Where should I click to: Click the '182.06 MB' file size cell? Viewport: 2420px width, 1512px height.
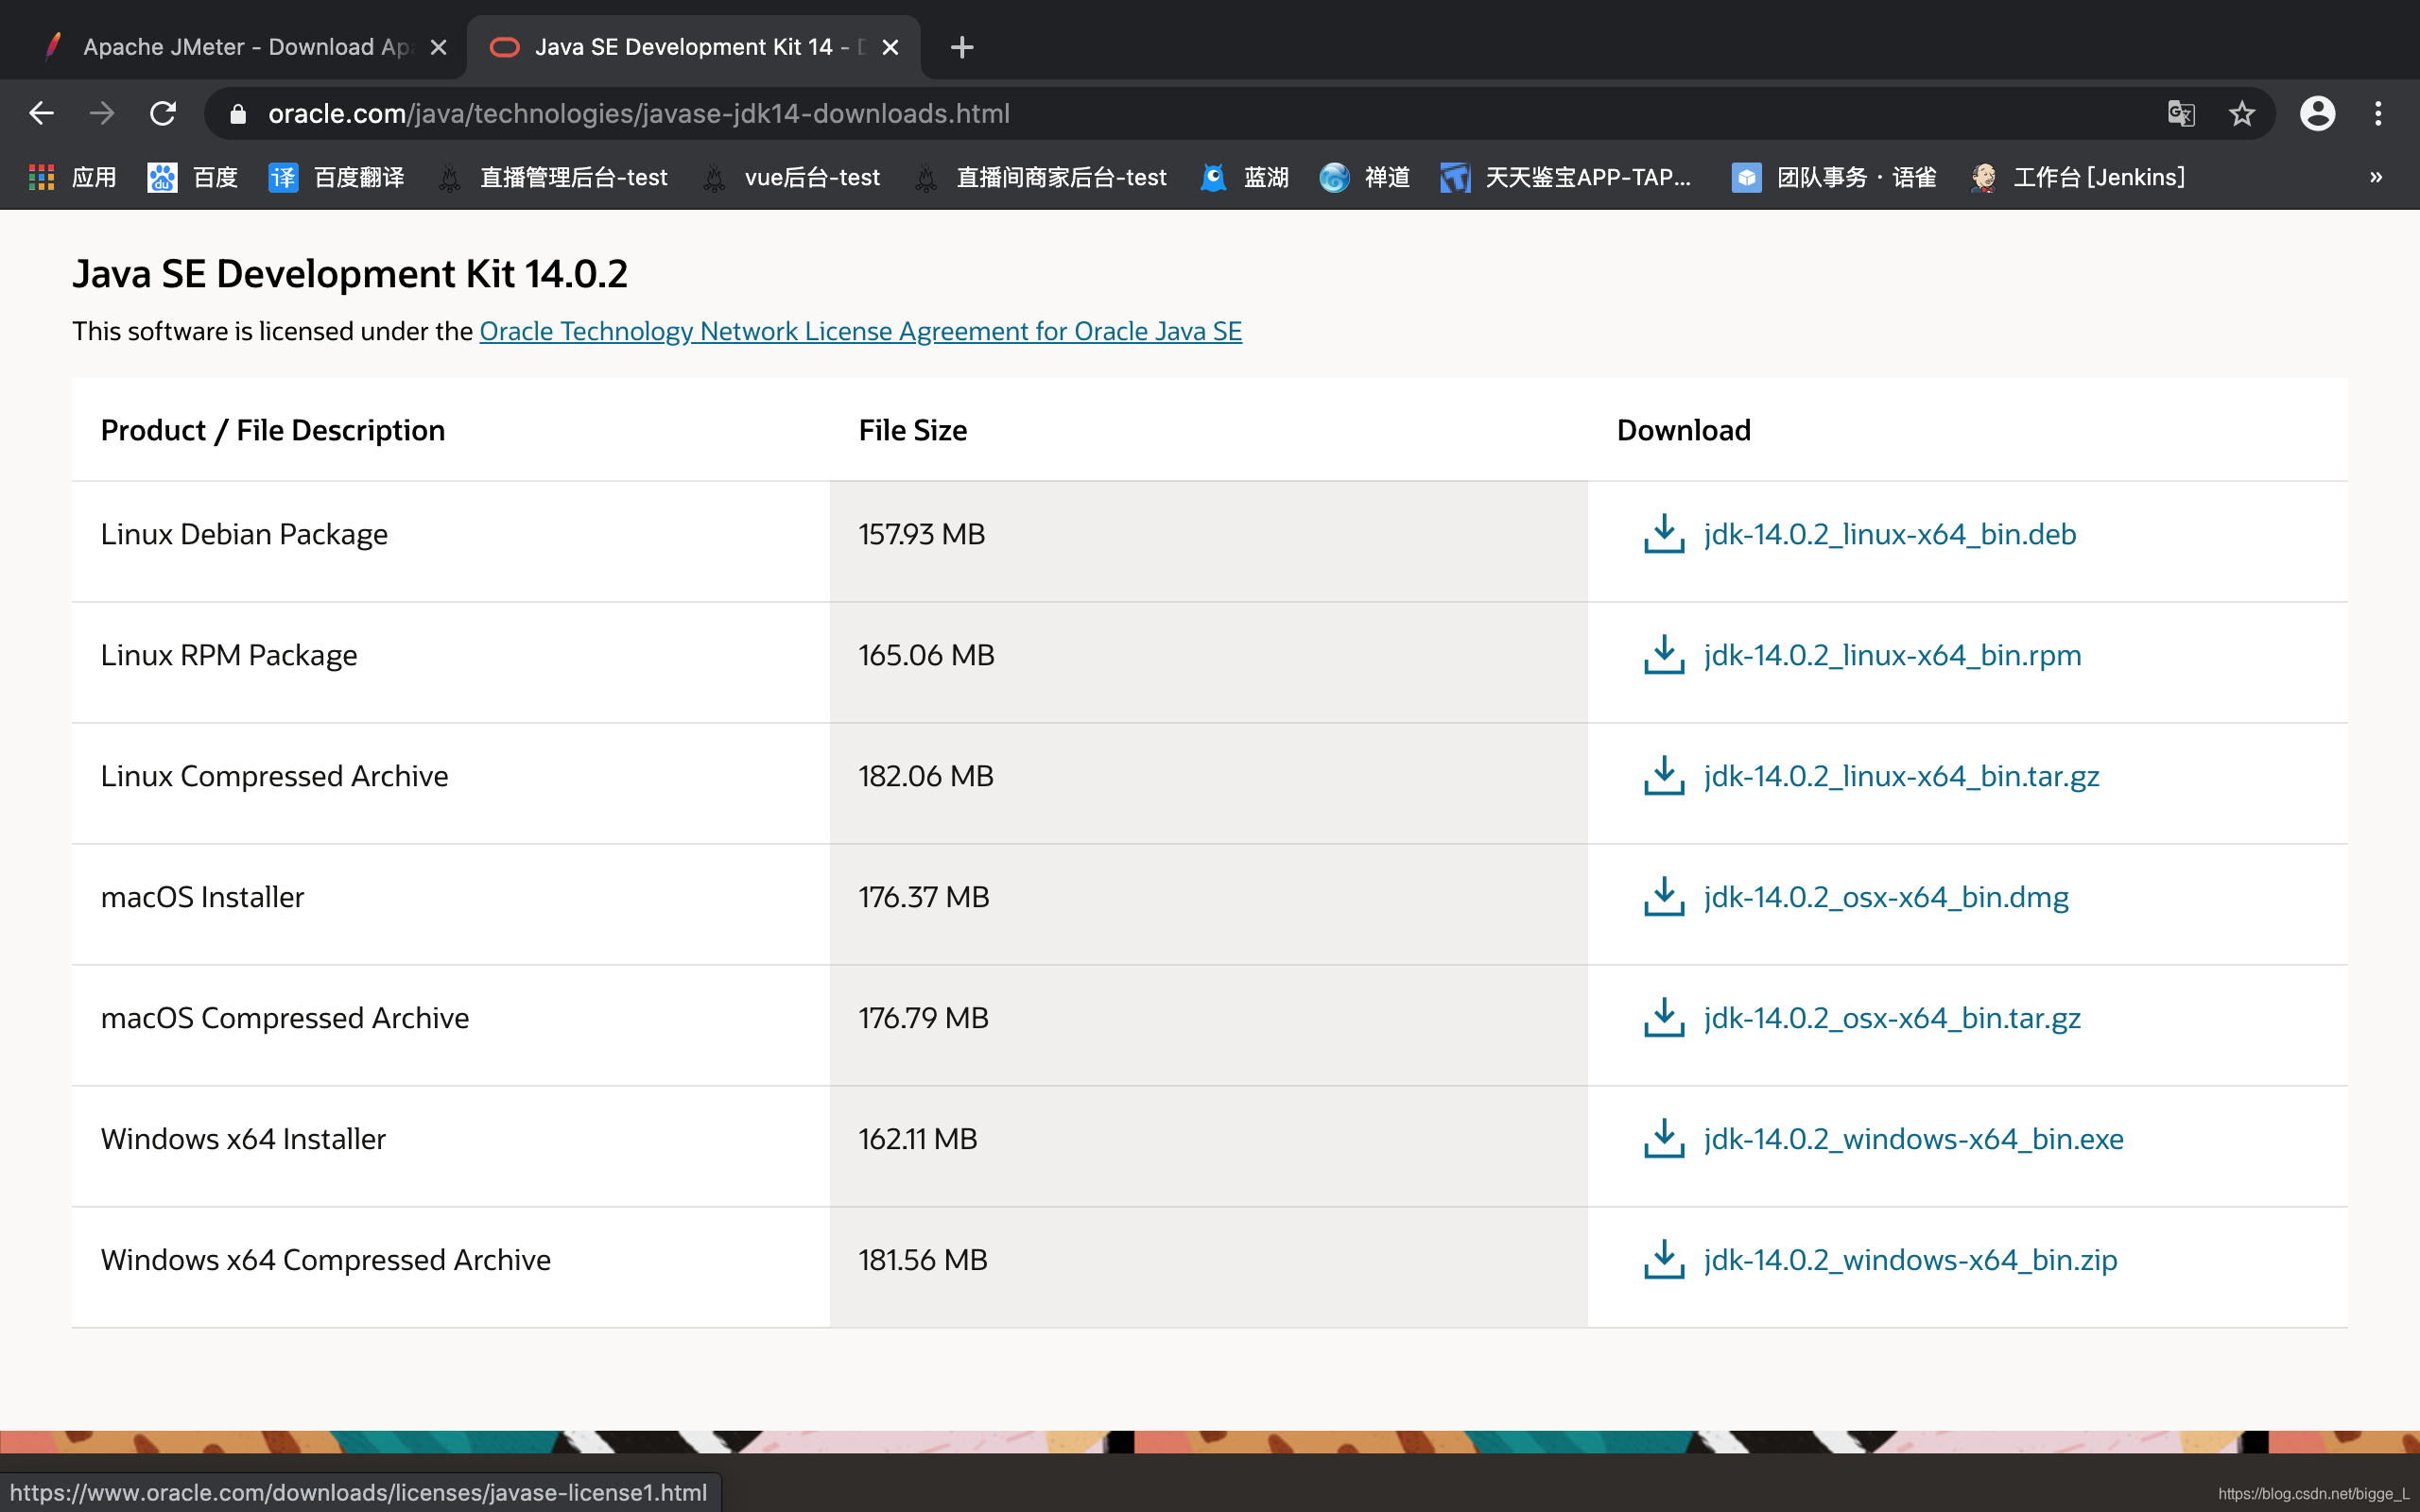coord(1209,783)
